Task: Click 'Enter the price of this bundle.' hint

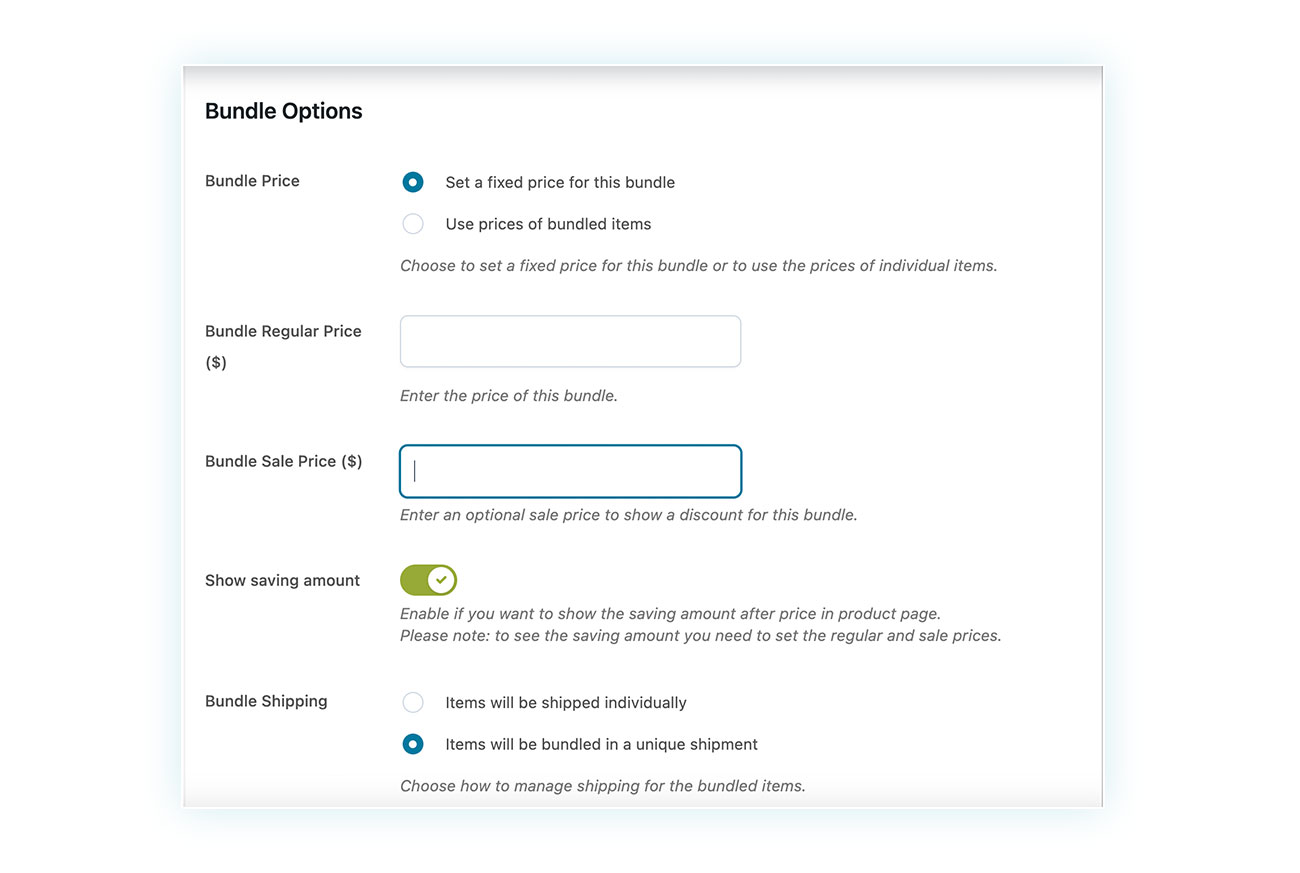Action: click(x=509, y=396)
